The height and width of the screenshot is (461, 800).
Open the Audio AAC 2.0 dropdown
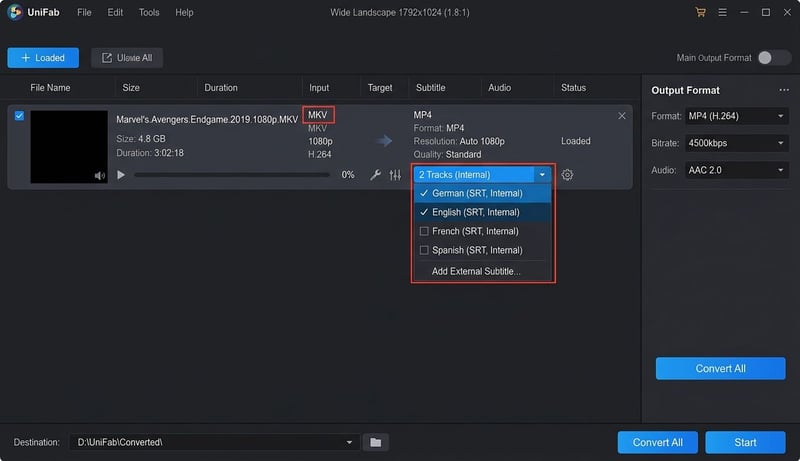coord(736,170)
